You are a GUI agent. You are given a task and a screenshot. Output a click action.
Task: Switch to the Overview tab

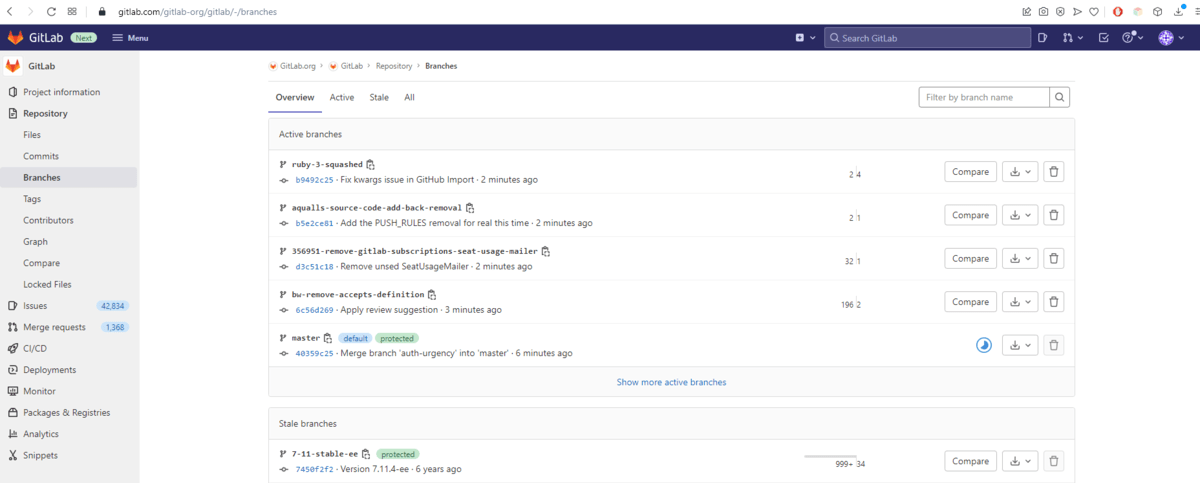click(295, 97)
